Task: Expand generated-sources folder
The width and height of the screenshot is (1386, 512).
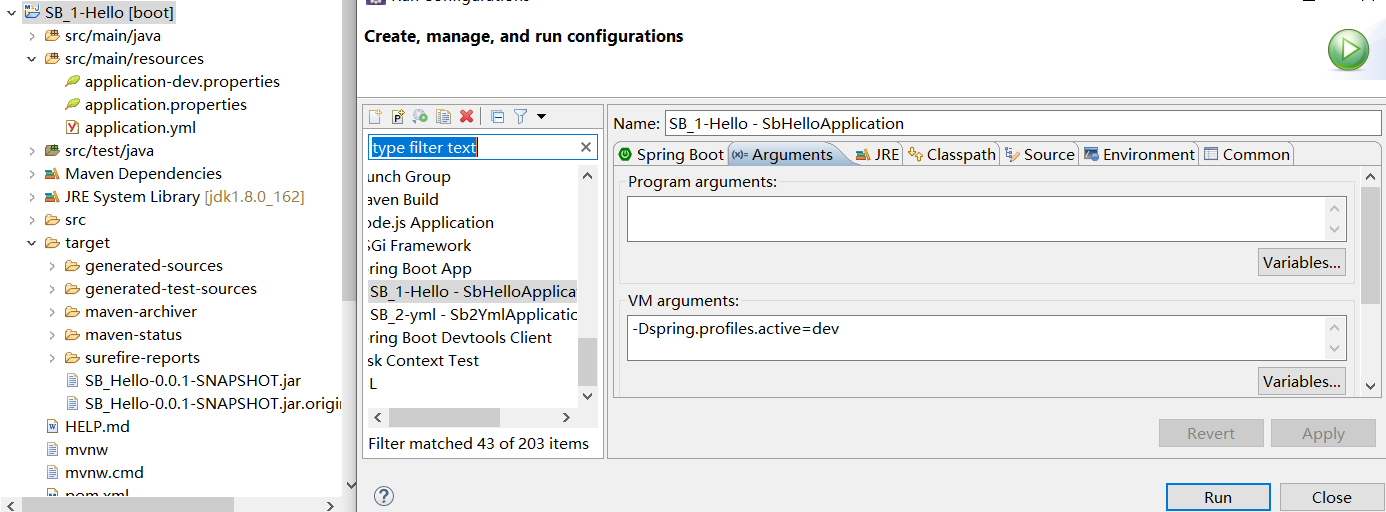Action: [x=52, y=265]
